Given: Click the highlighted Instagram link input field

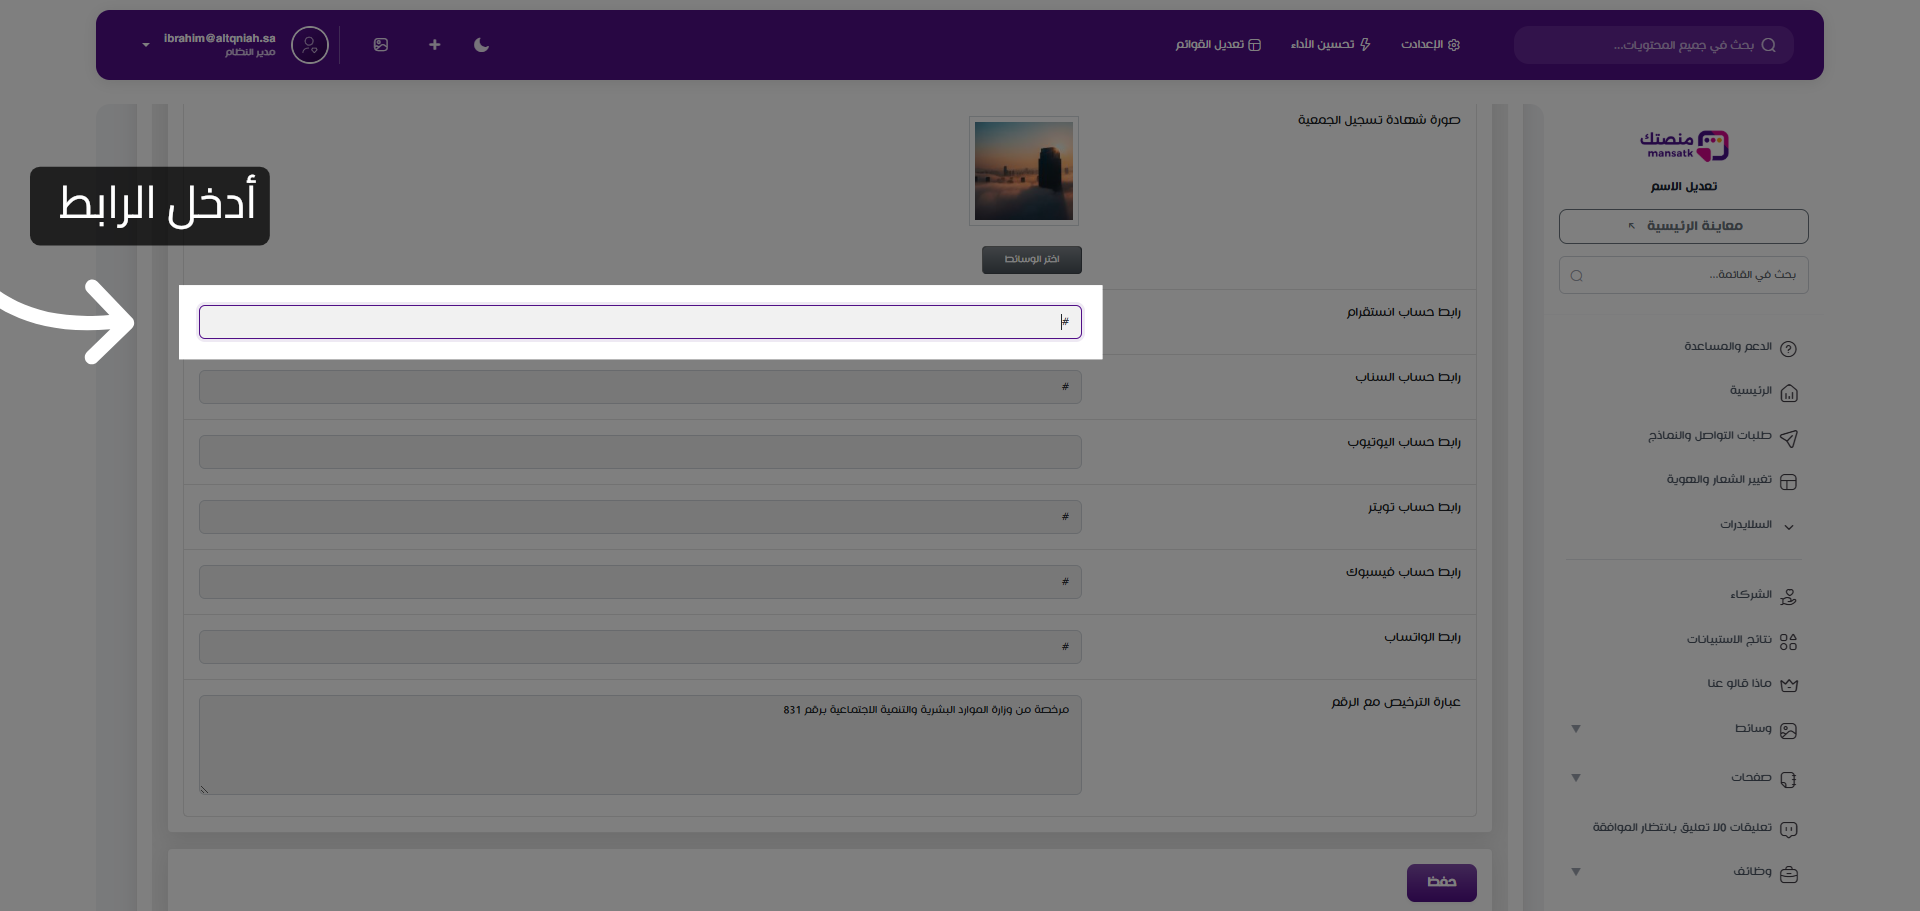Looking at the screenshot, I should point(640,321).
